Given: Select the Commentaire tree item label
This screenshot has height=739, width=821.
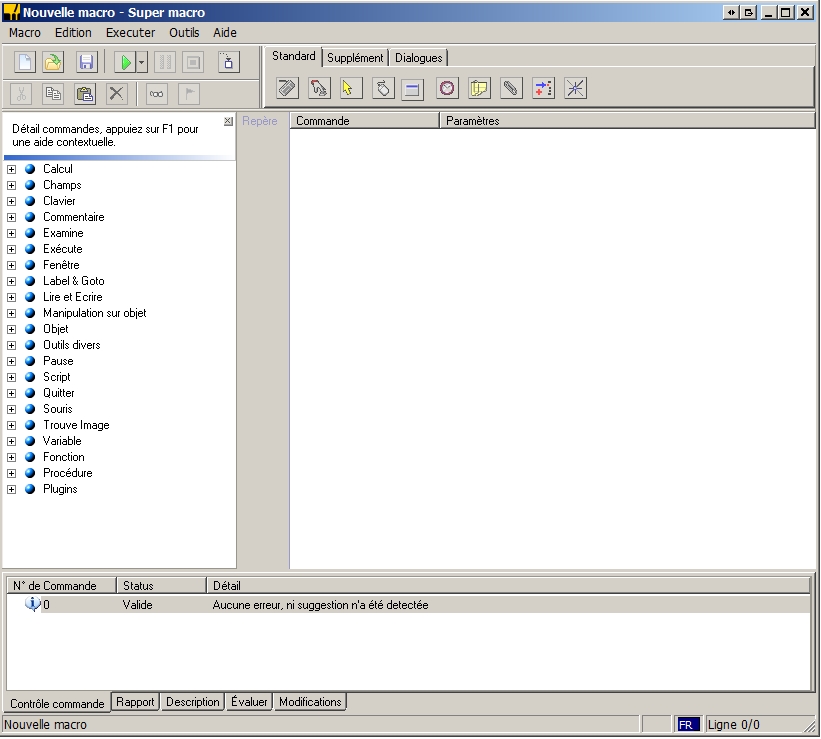Looking at the screenshot, I should [74, 217].
